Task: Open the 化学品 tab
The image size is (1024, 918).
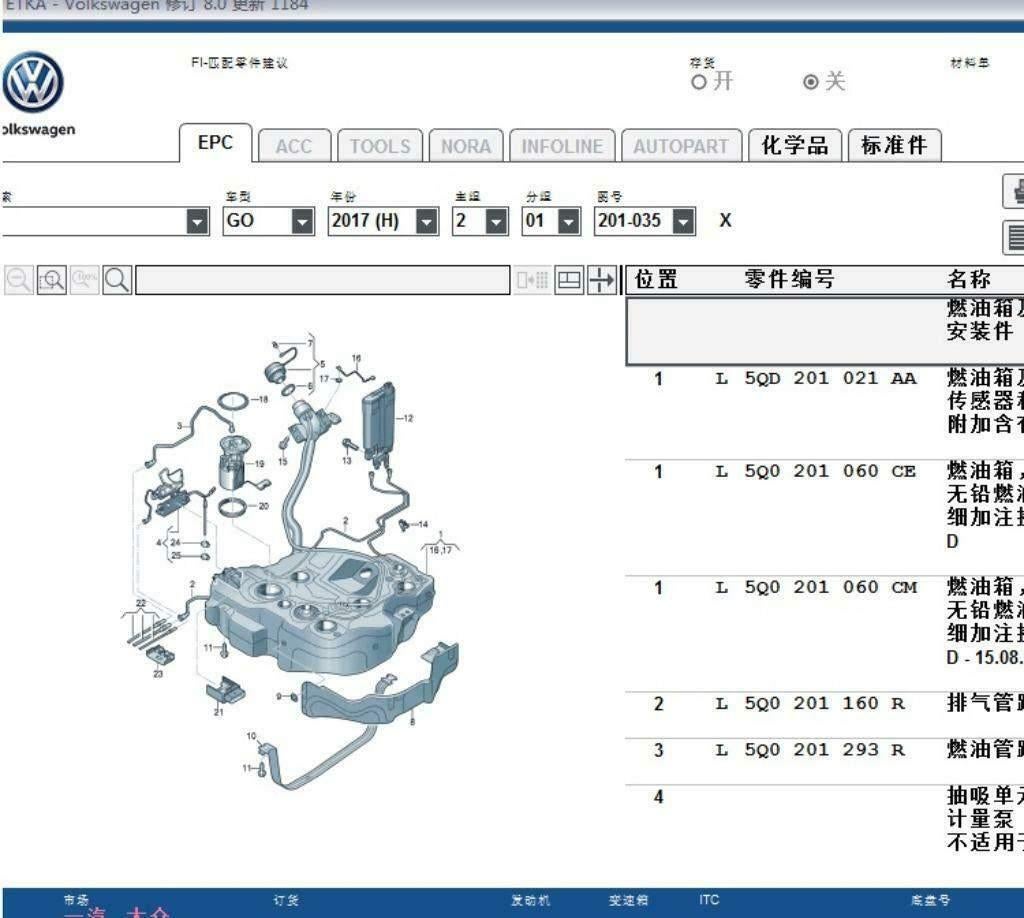Action: tap(795, 146)
